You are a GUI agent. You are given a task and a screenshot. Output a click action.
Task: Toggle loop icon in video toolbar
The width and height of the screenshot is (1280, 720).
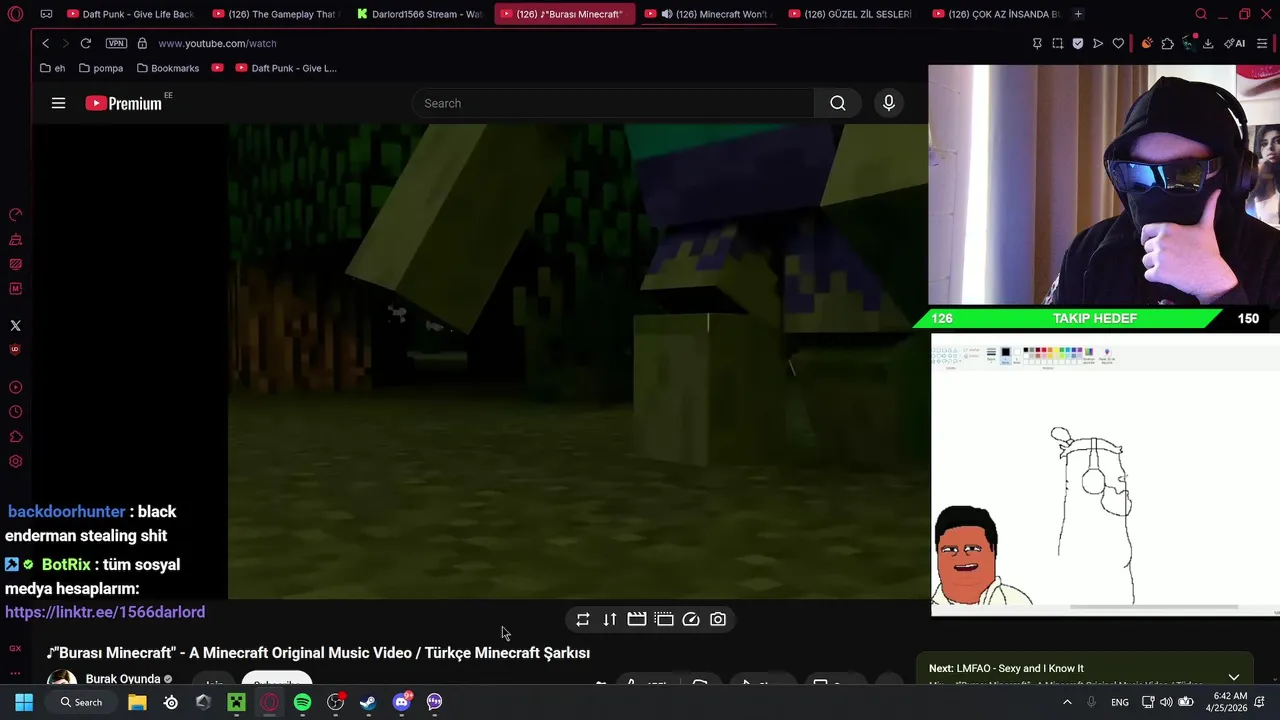(583, 619)
